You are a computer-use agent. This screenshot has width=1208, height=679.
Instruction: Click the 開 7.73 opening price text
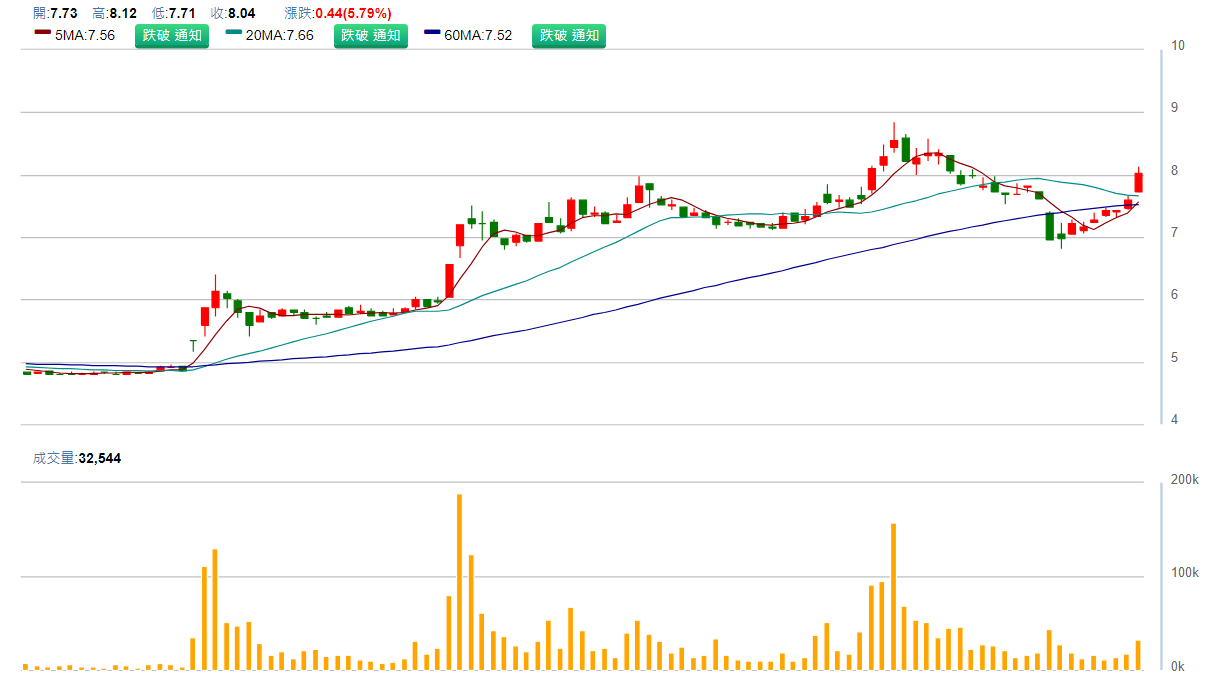(x=55, y=13)
